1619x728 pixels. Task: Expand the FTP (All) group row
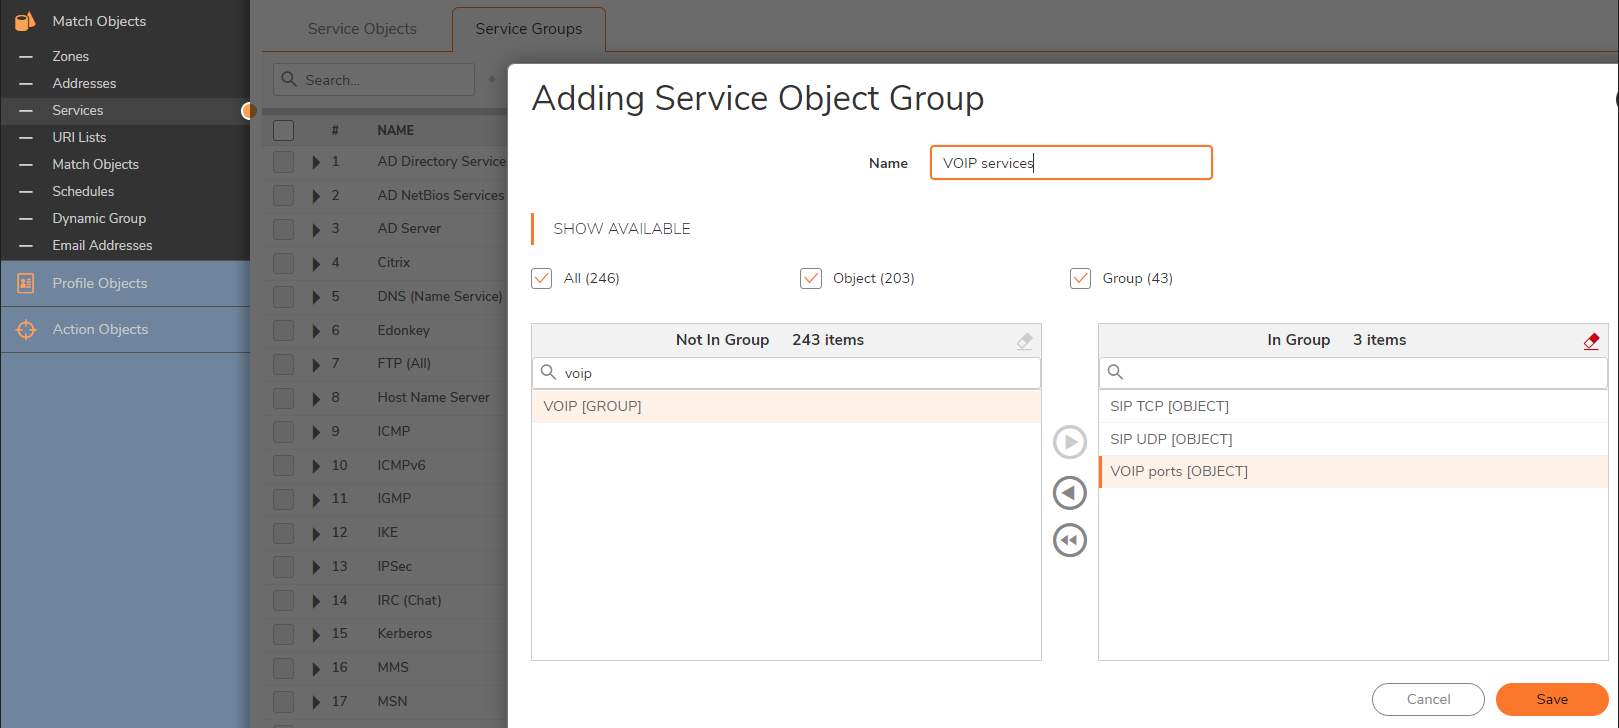(x=316, y=364)
